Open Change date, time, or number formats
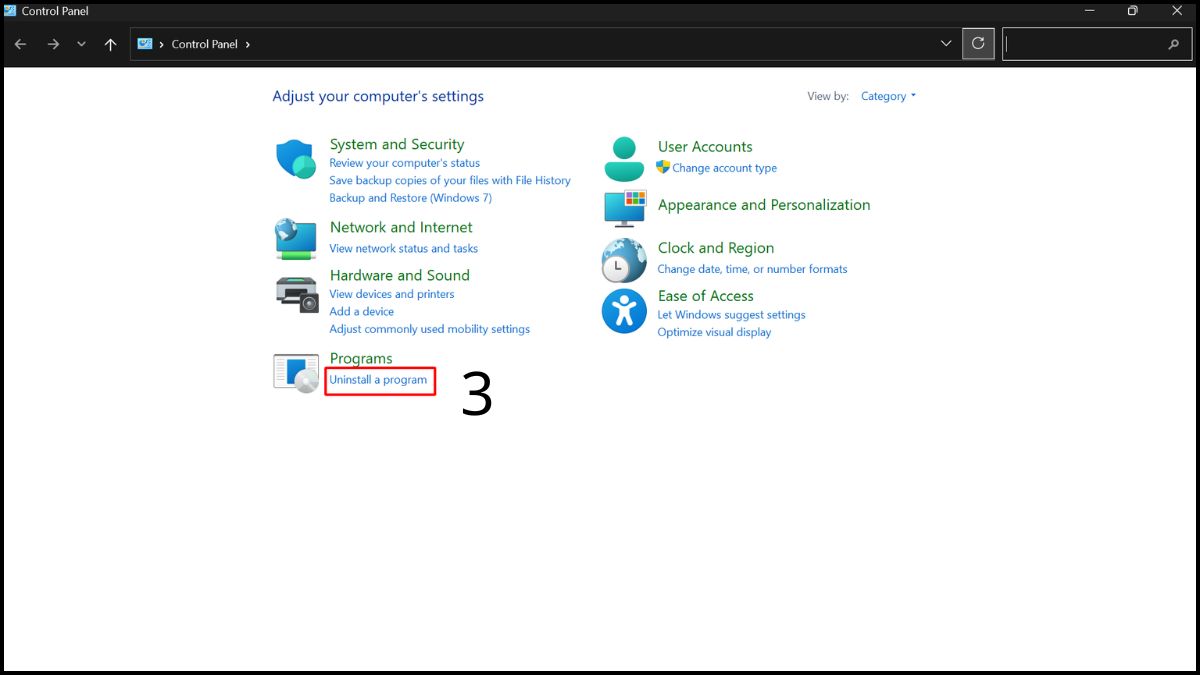 pyautogui.click(x=752, y=269)
